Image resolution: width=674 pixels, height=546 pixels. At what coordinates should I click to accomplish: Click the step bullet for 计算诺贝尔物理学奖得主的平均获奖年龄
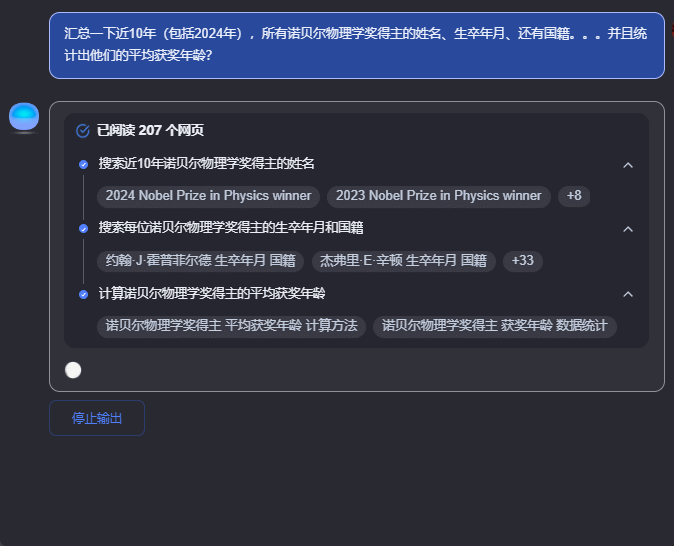83,294
